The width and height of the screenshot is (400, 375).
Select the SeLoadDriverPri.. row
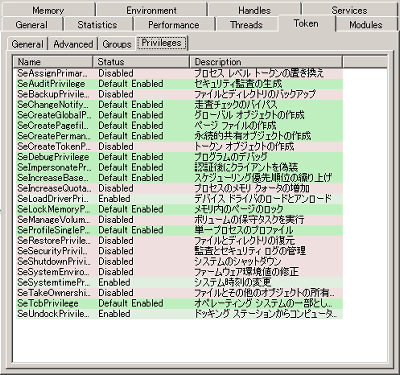(179, 199)
